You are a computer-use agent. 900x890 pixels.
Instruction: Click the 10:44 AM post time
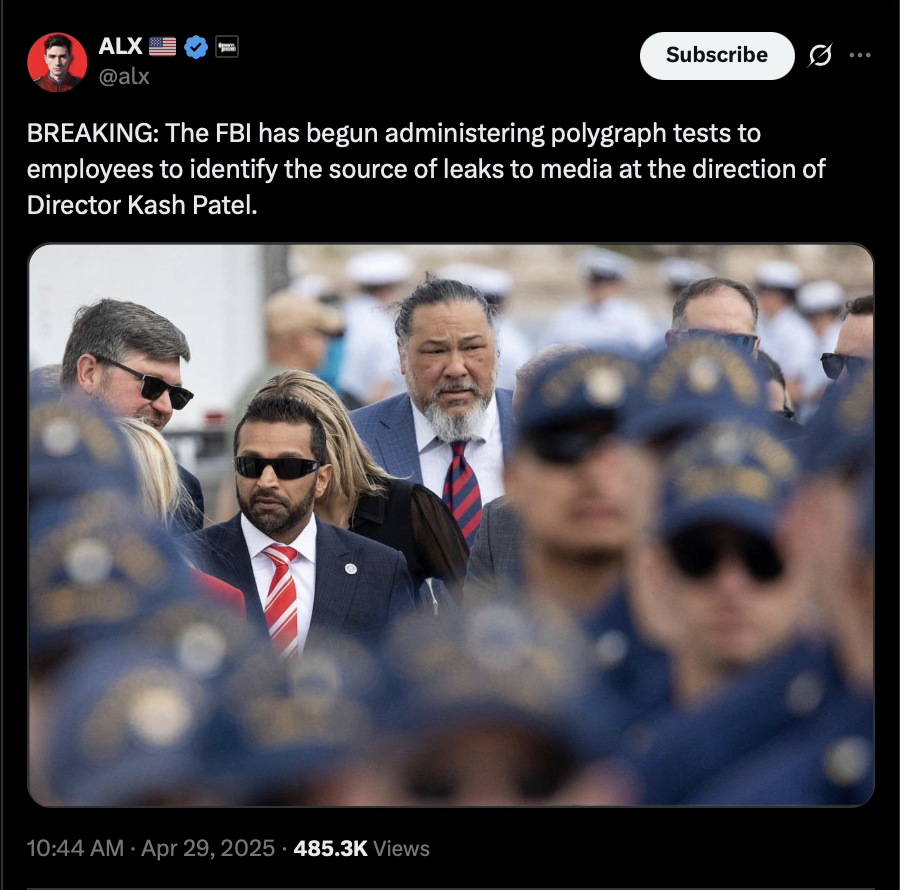75,848
